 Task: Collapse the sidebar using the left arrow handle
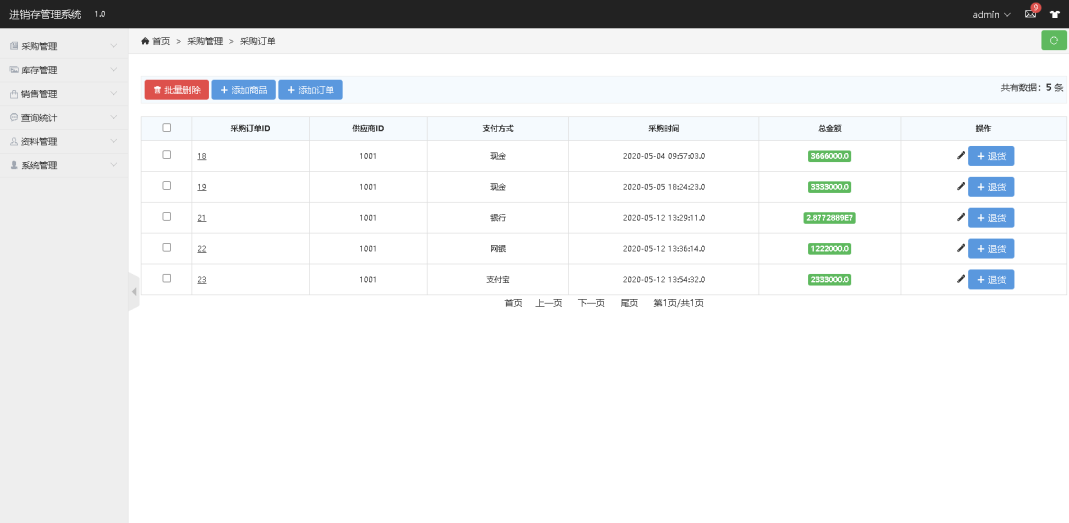134,292
